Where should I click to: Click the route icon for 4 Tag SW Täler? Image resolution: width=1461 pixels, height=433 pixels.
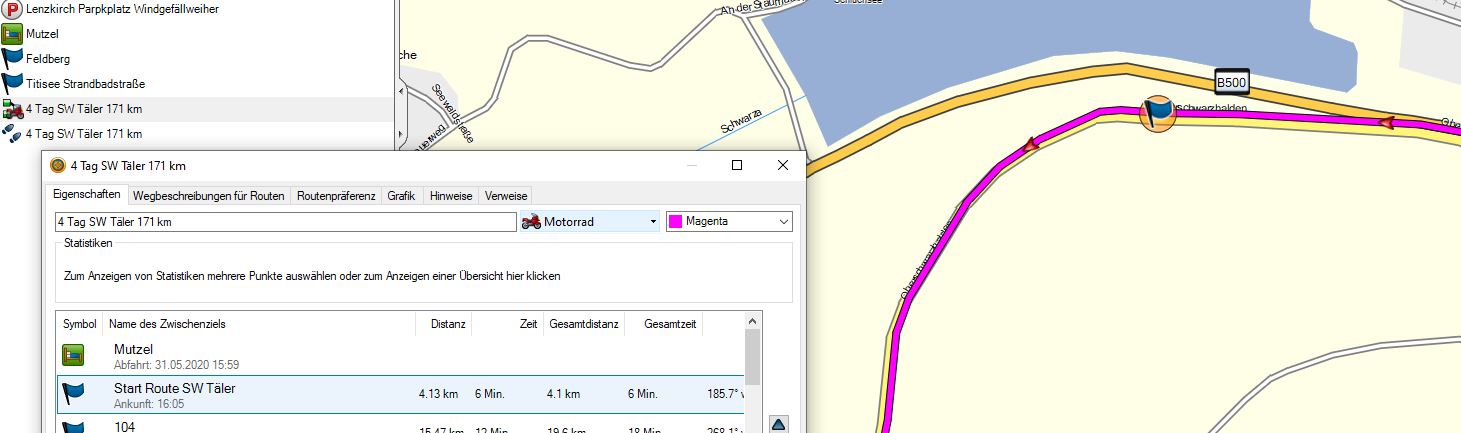[x=12, y=109]
